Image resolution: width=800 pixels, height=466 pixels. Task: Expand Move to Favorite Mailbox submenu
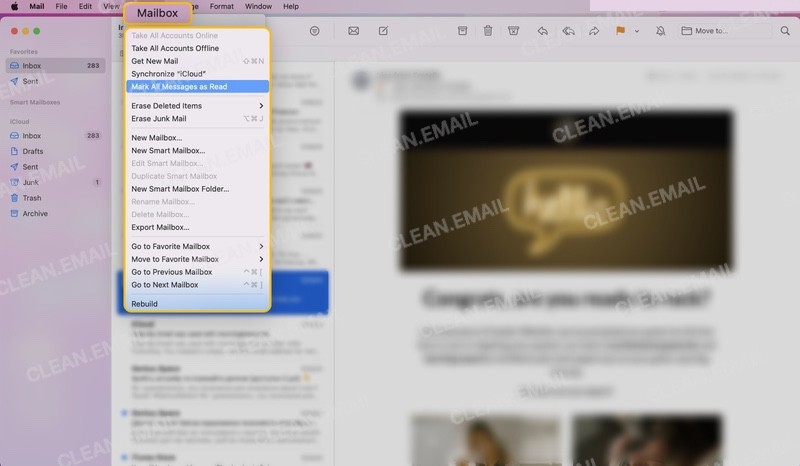(197, 259)
